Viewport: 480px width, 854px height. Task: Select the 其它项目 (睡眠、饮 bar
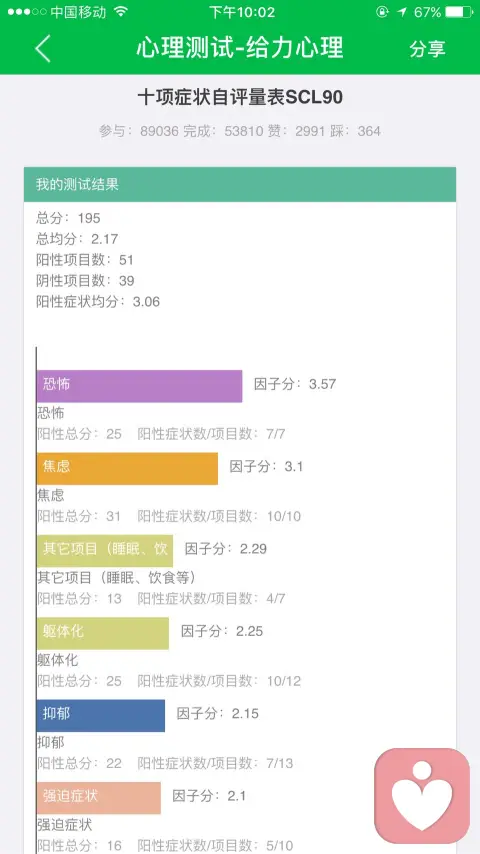105,551
